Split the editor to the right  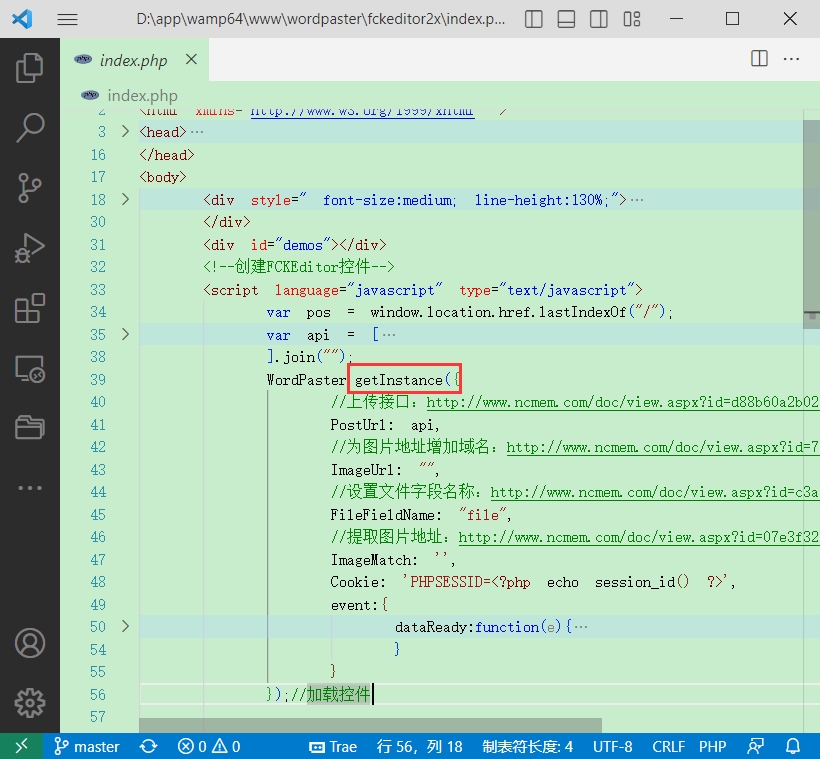pyautogui.click(x=759, y=60)
